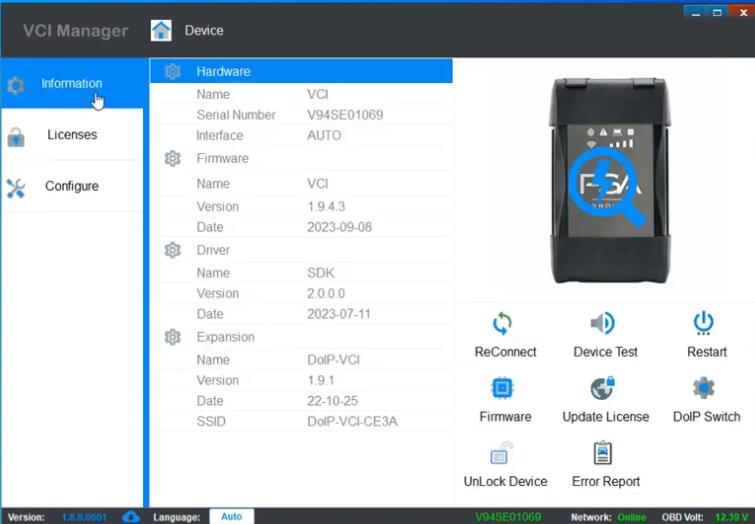Click the ReConnect label
Viewport: 755px width, 524px height.
tap(505, 352)
